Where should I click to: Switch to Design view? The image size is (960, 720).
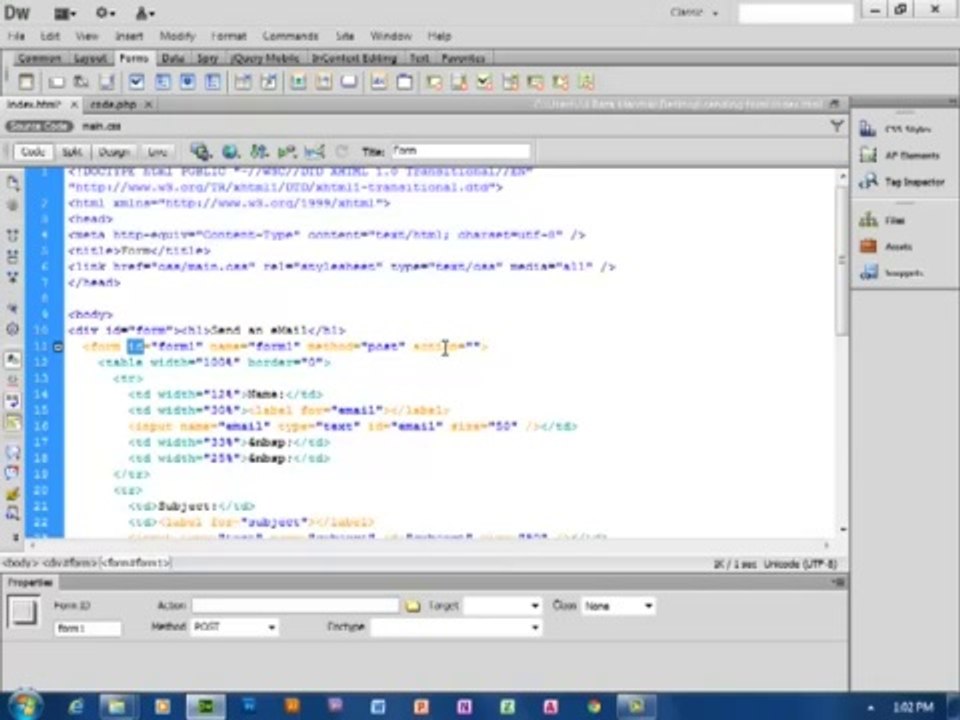(x=114, y=151)
